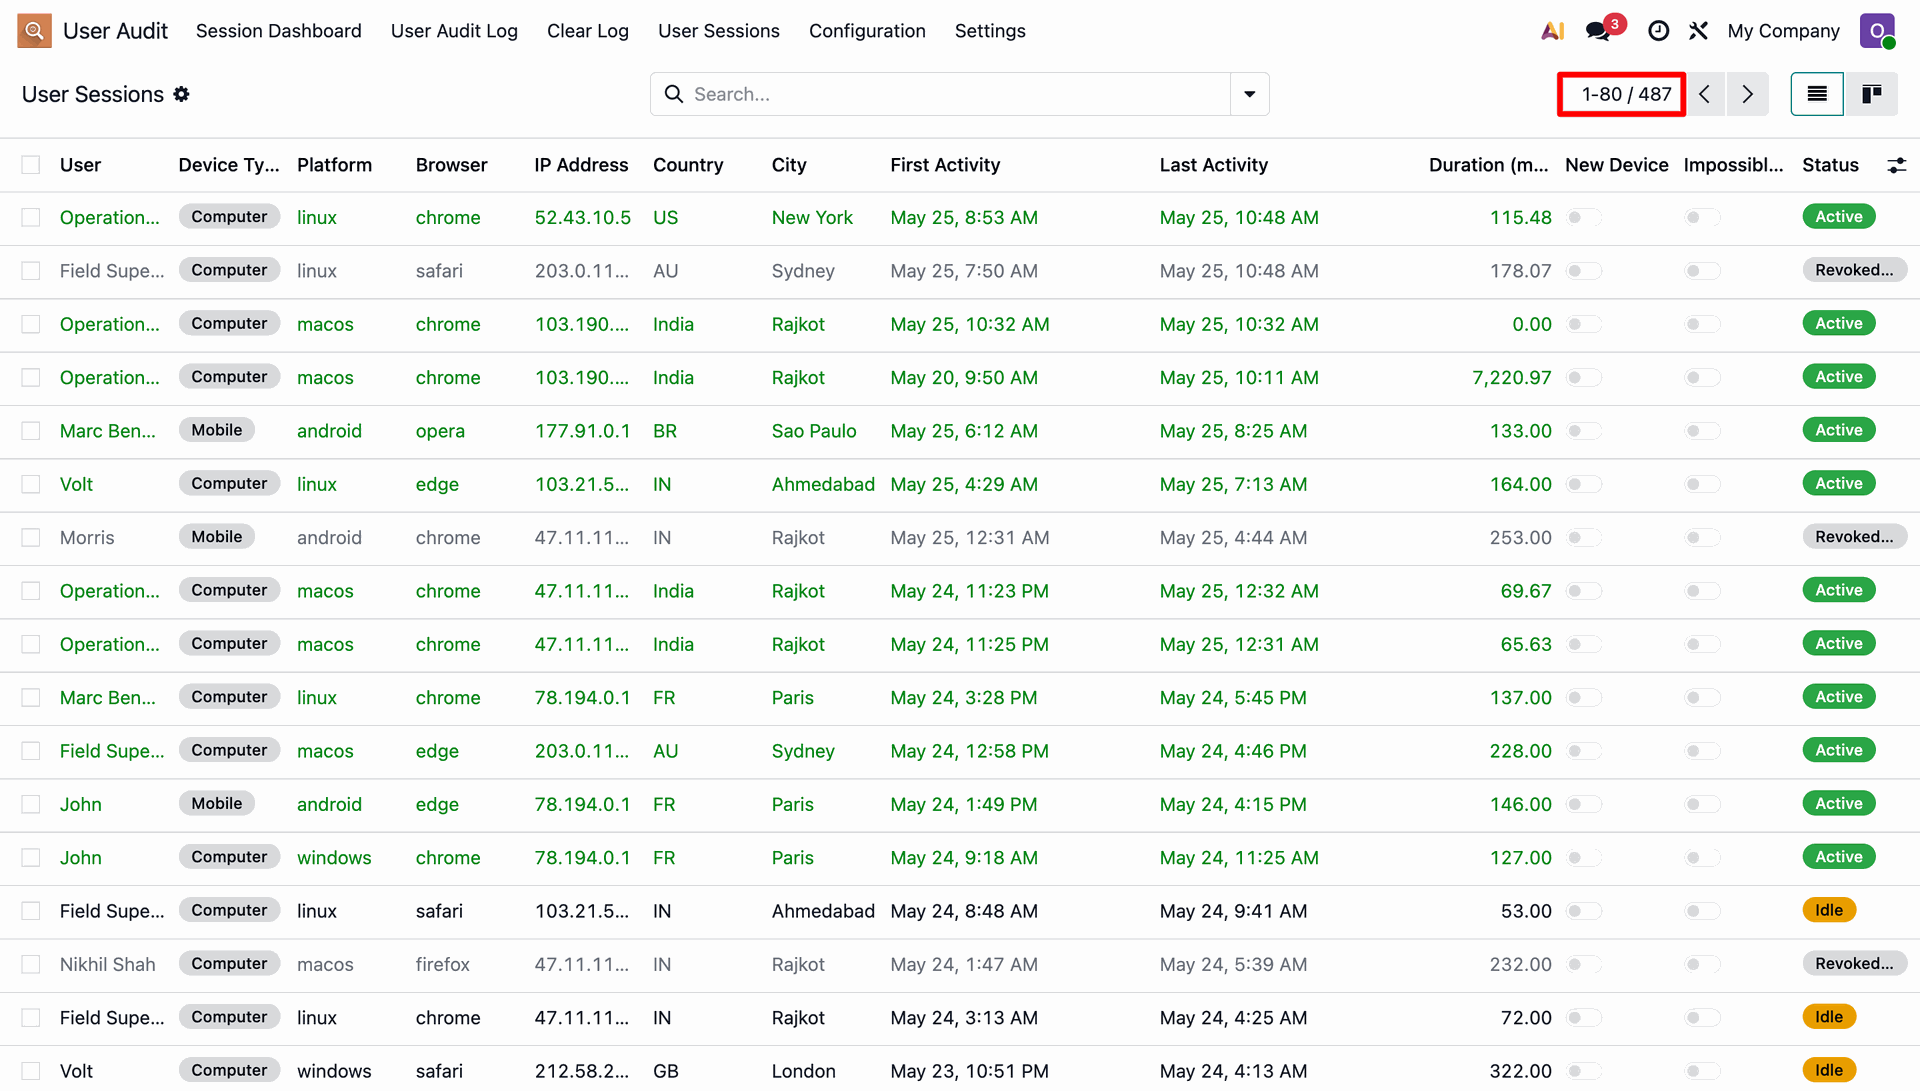
Task: Open the Session Dashboard menu
Action: 279,31
